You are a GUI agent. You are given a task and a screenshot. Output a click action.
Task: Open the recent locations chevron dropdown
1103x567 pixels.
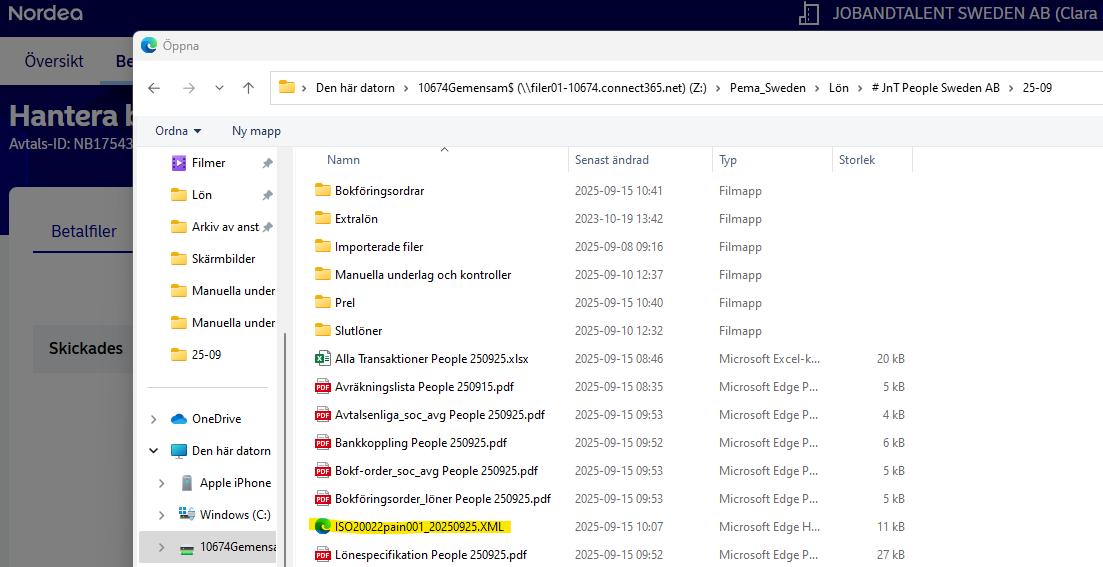coord(219,88)
